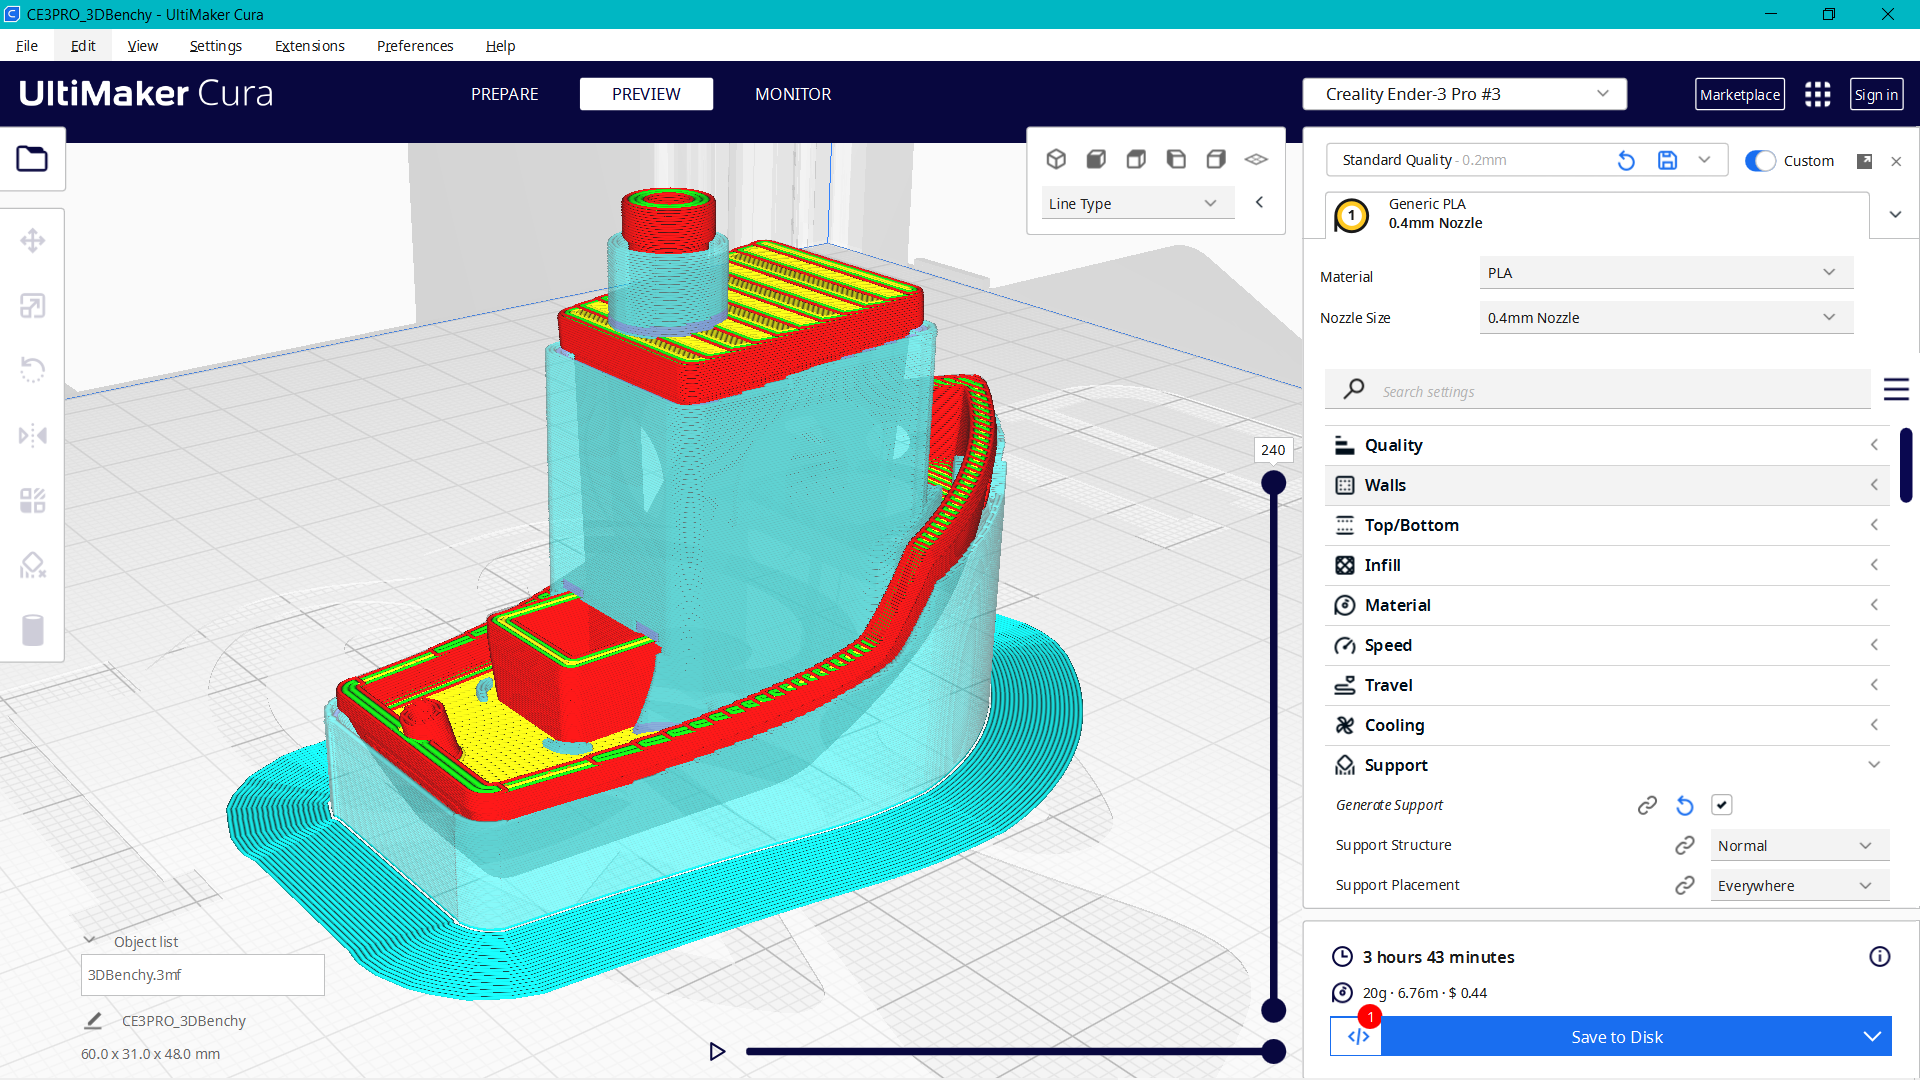Image resolution: width=1920 pixels, height=1080 pixels.
Task: Uncheck the Generate Support checkbox
Action: (1721, 805)
